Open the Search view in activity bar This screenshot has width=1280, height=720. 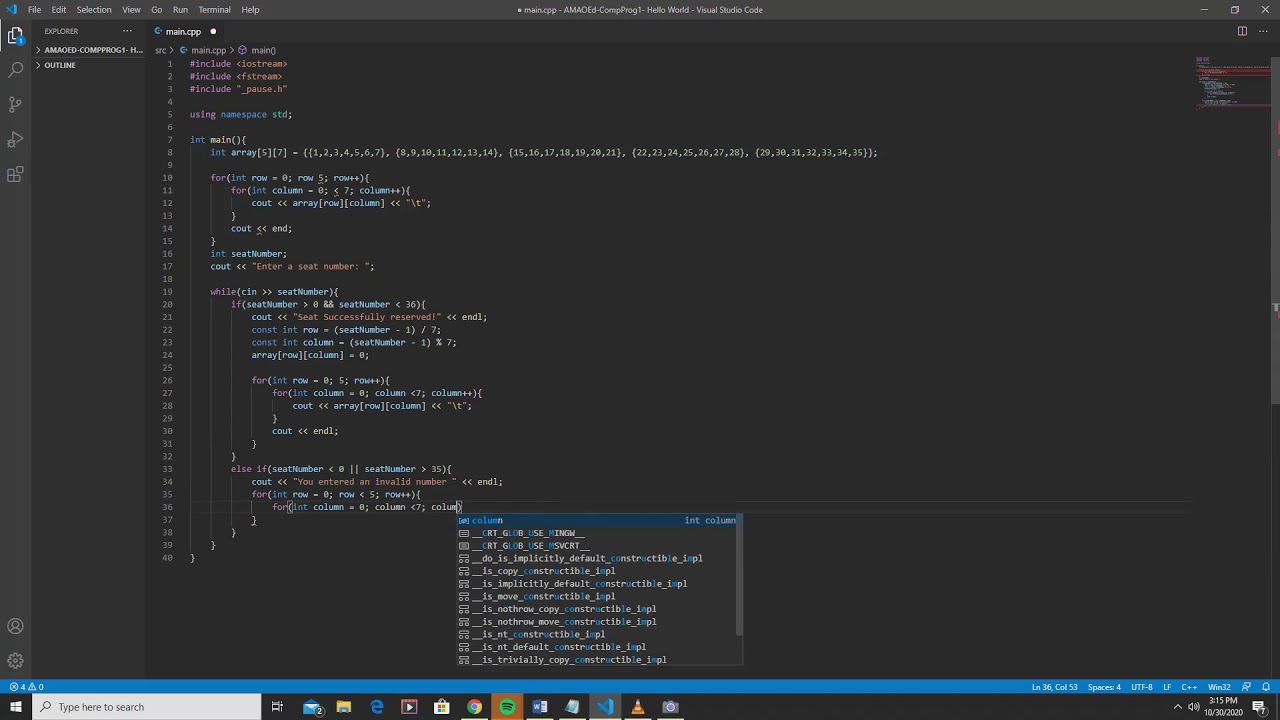pyautogui.click(x=15, y=69)
